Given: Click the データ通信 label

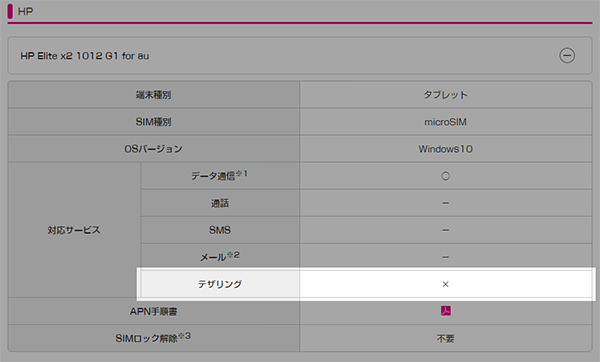Looking at the screenshot, I should tap(220, 176).
